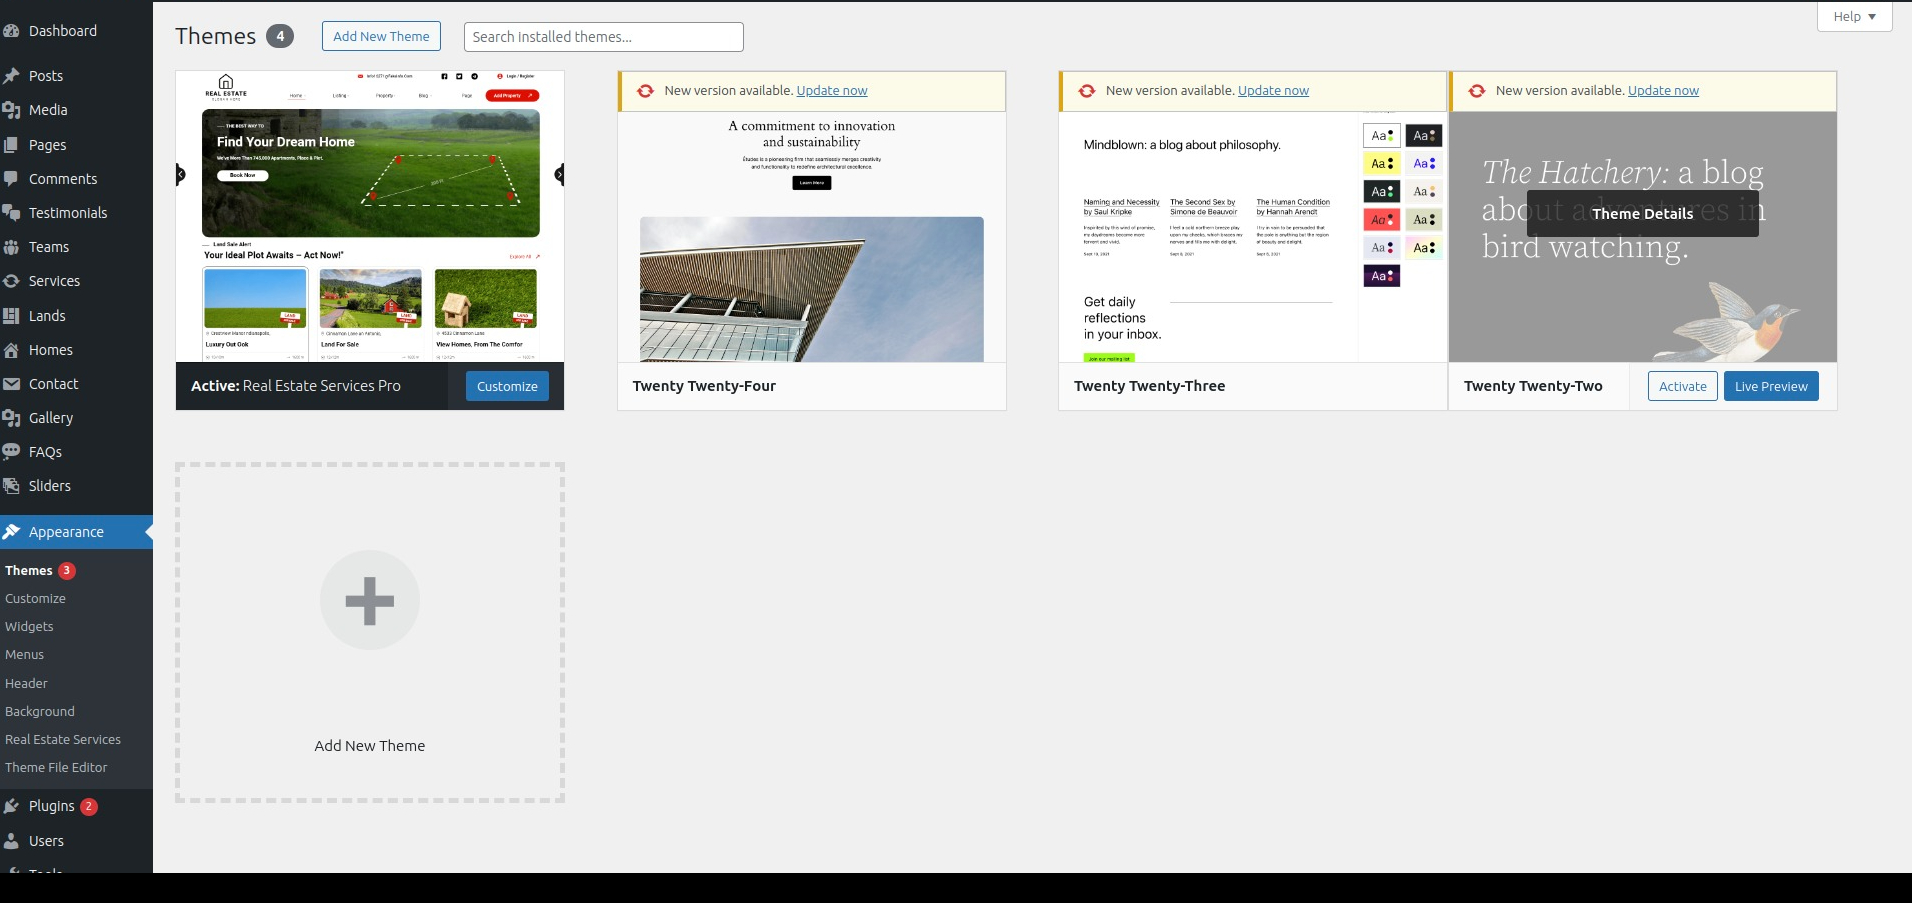Click Update now link for Twenty Twenty-Three
Image resolution: width=1912 pixels, height=903 pixels.
coord(1273,90)
